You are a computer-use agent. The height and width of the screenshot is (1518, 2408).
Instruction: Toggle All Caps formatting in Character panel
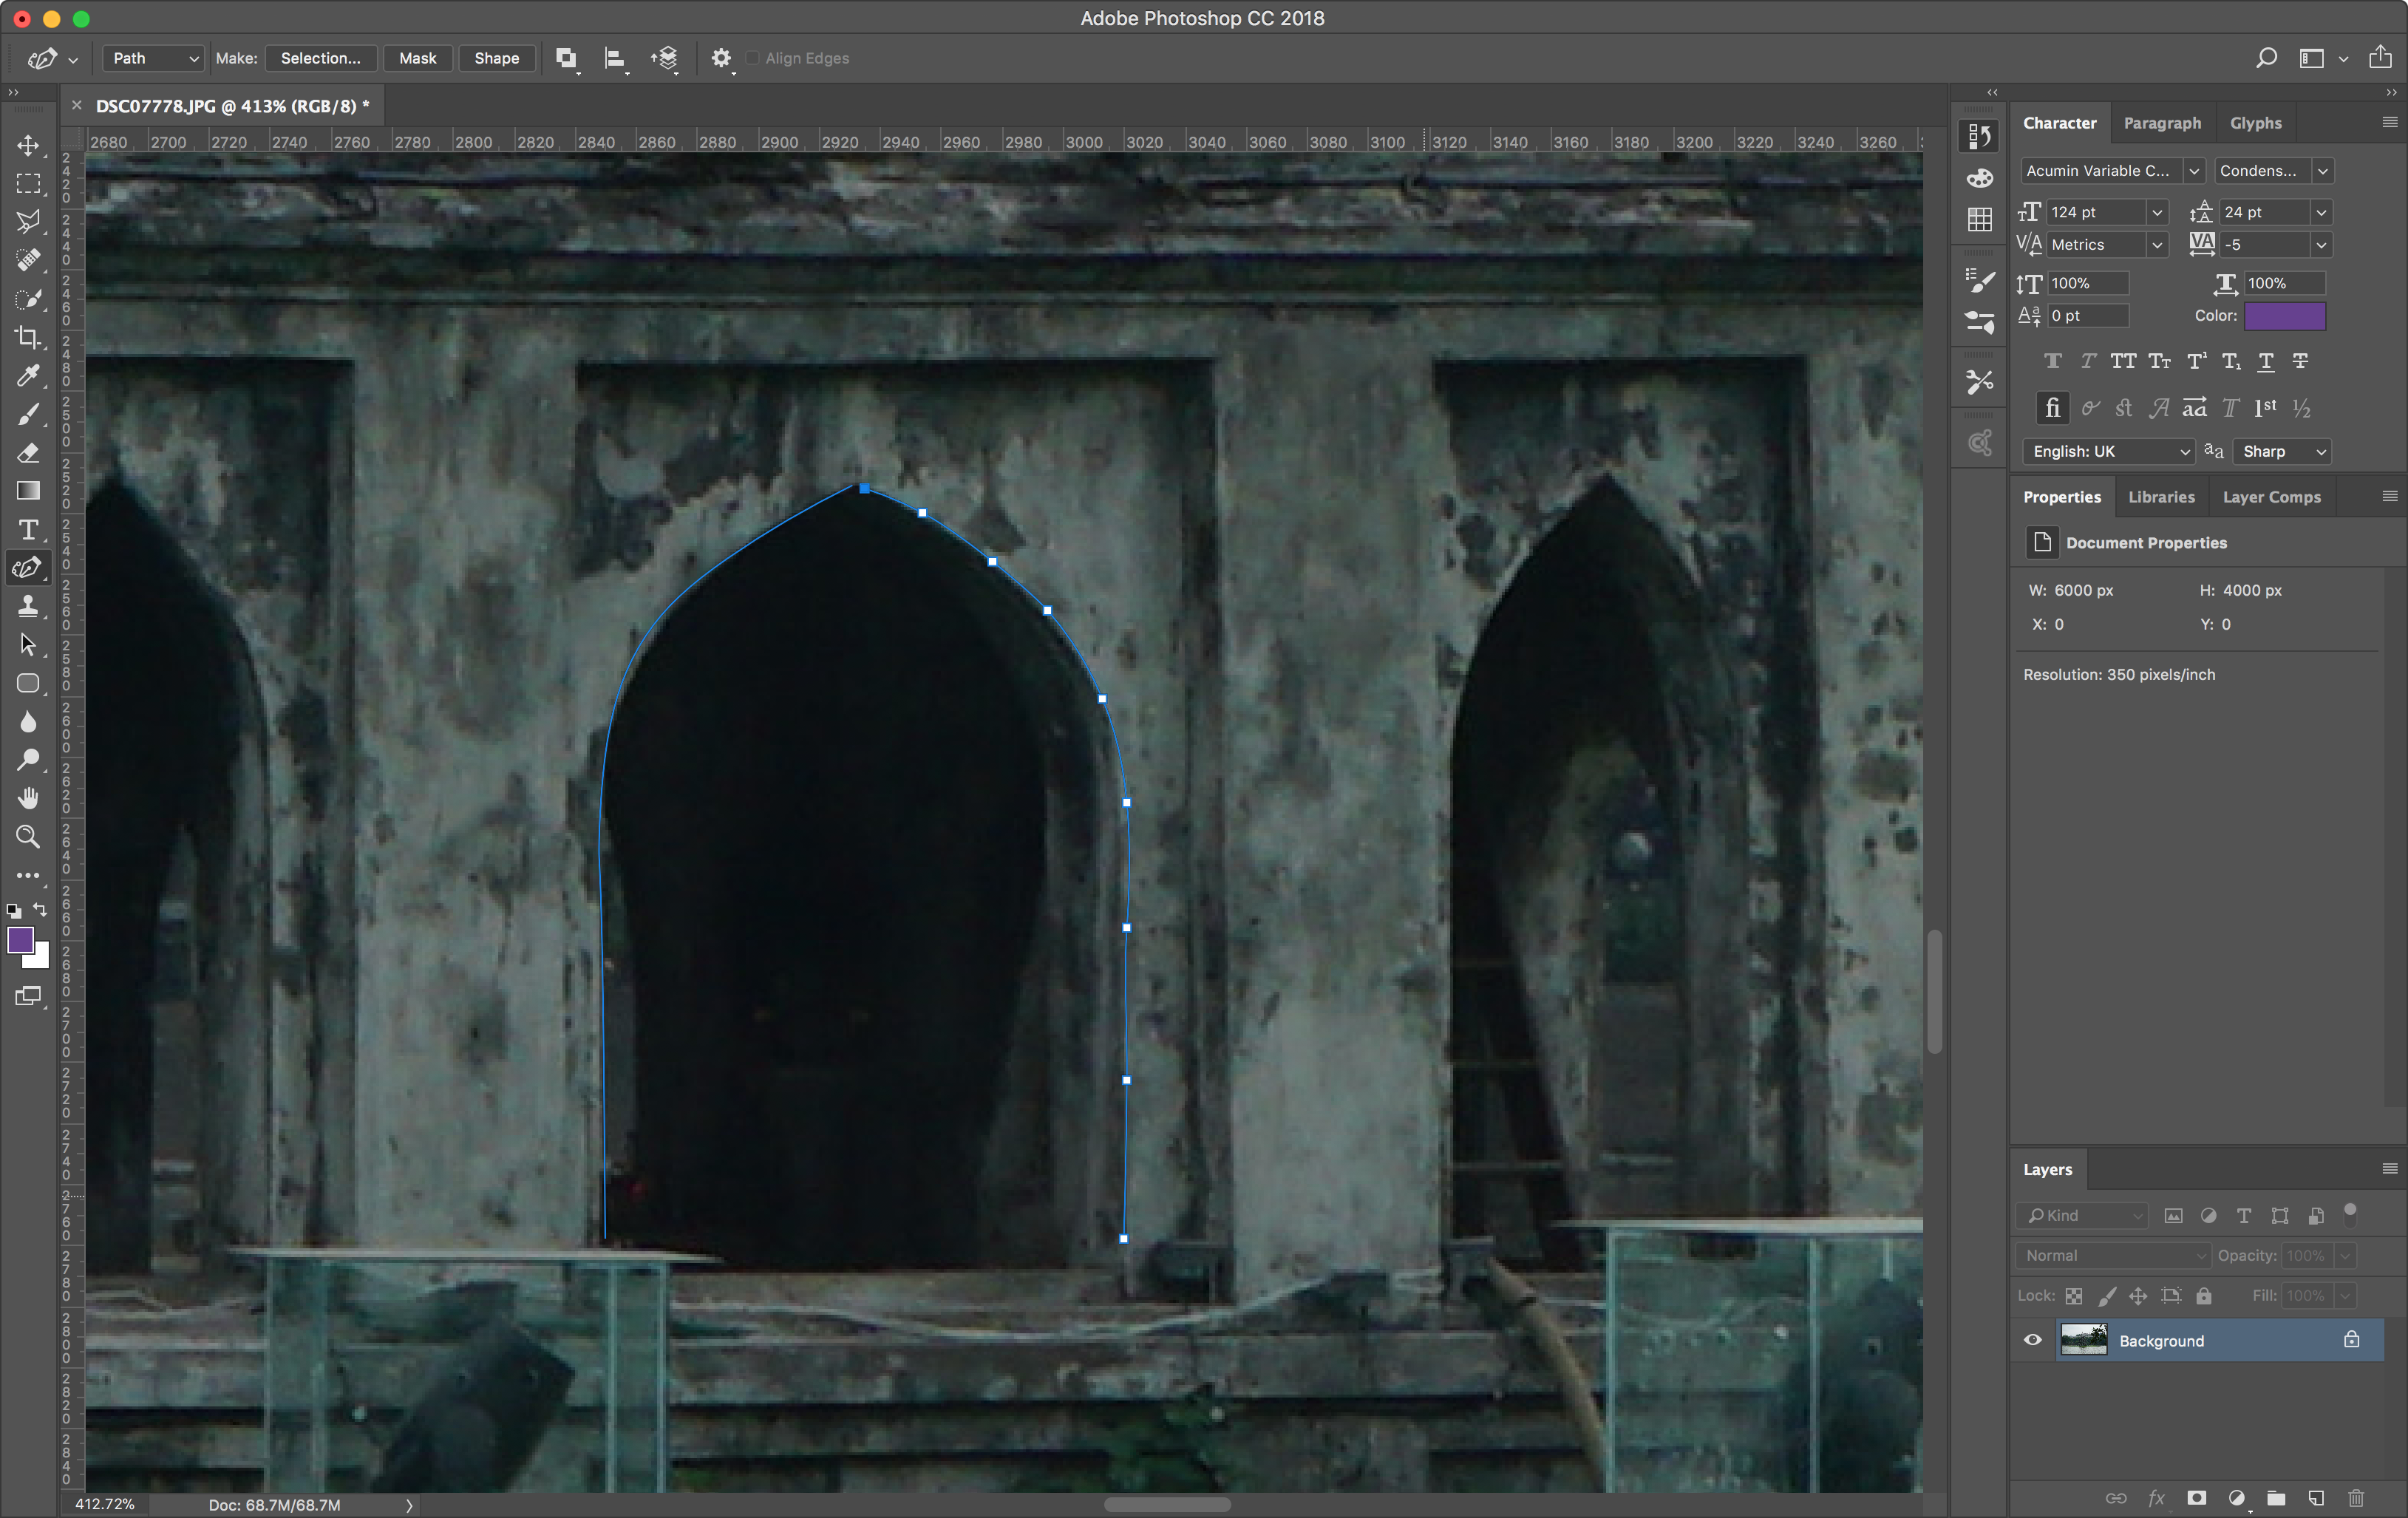(2123, 361)
